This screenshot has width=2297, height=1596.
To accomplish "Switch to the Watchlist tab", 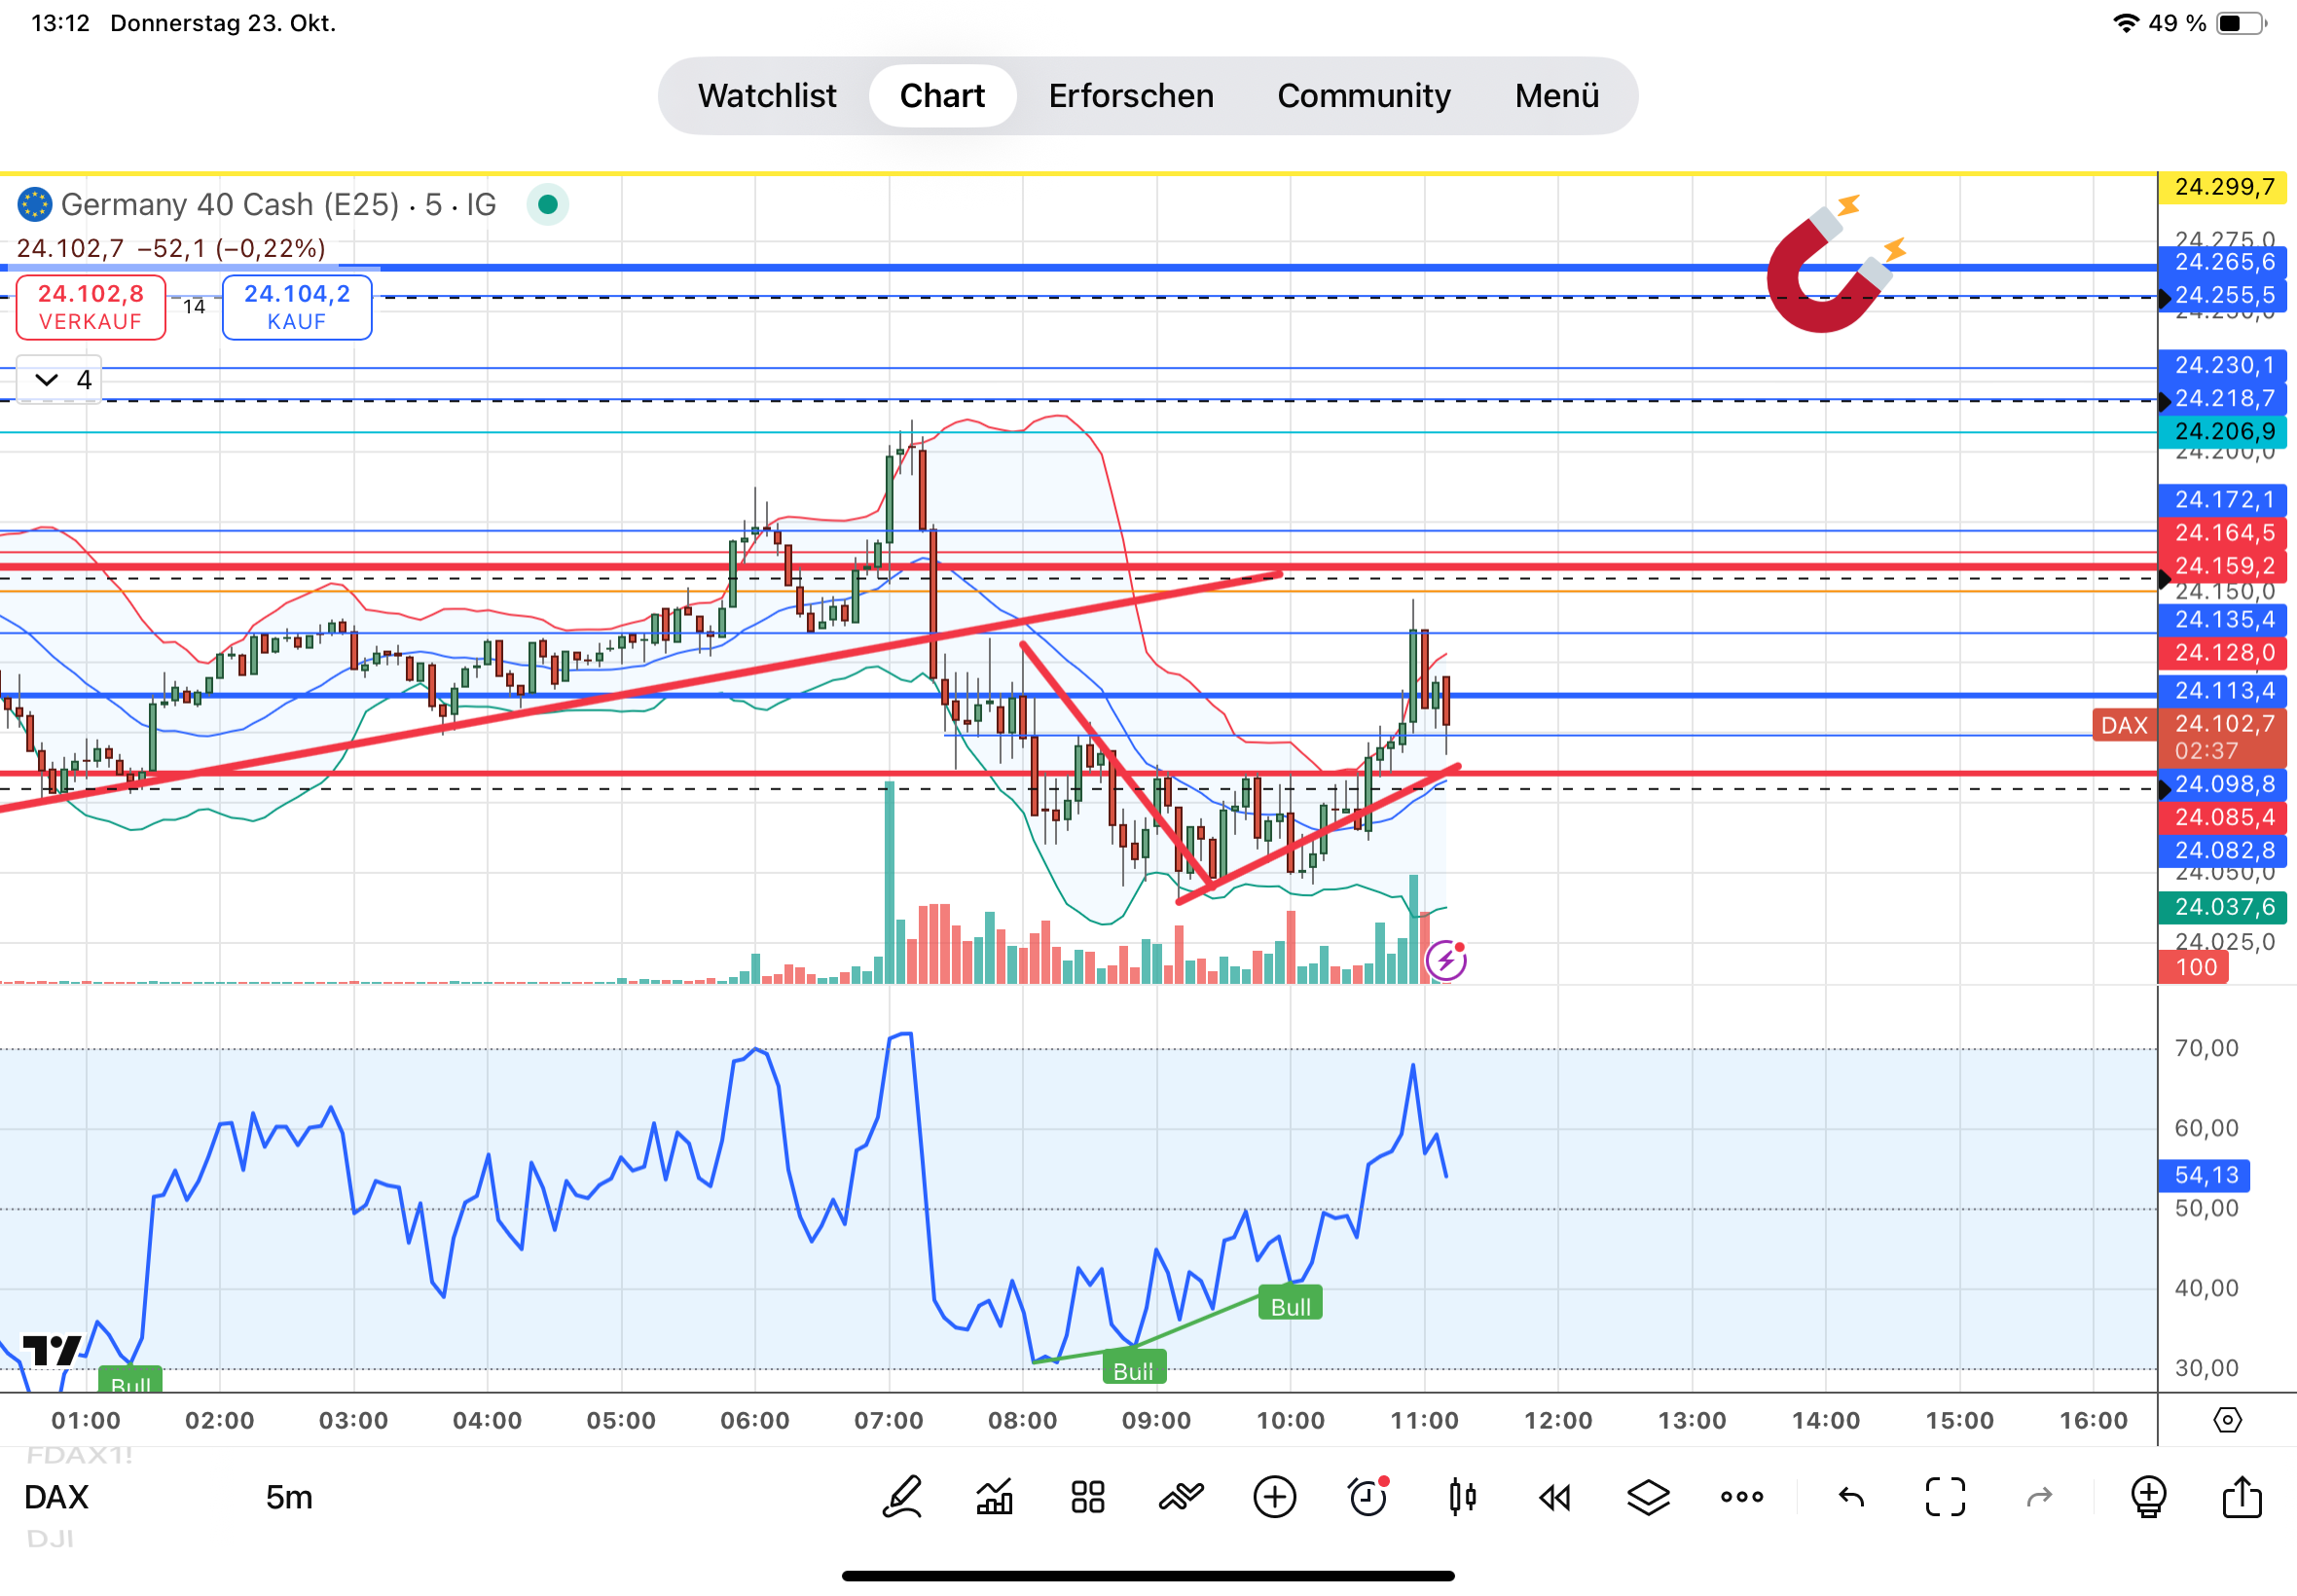I will tap(767, 96).
